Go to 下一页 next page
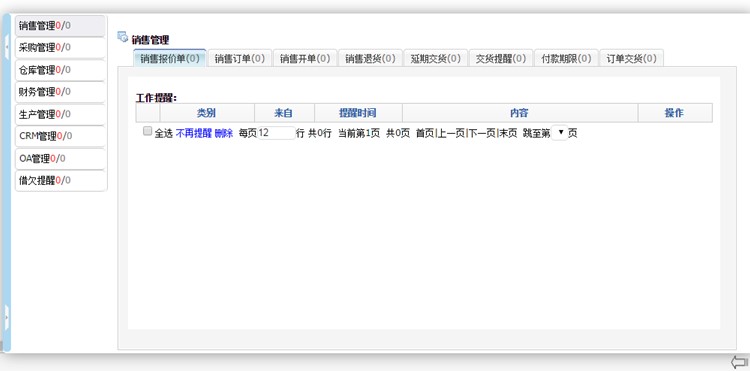750x371 pixels. 482,133
